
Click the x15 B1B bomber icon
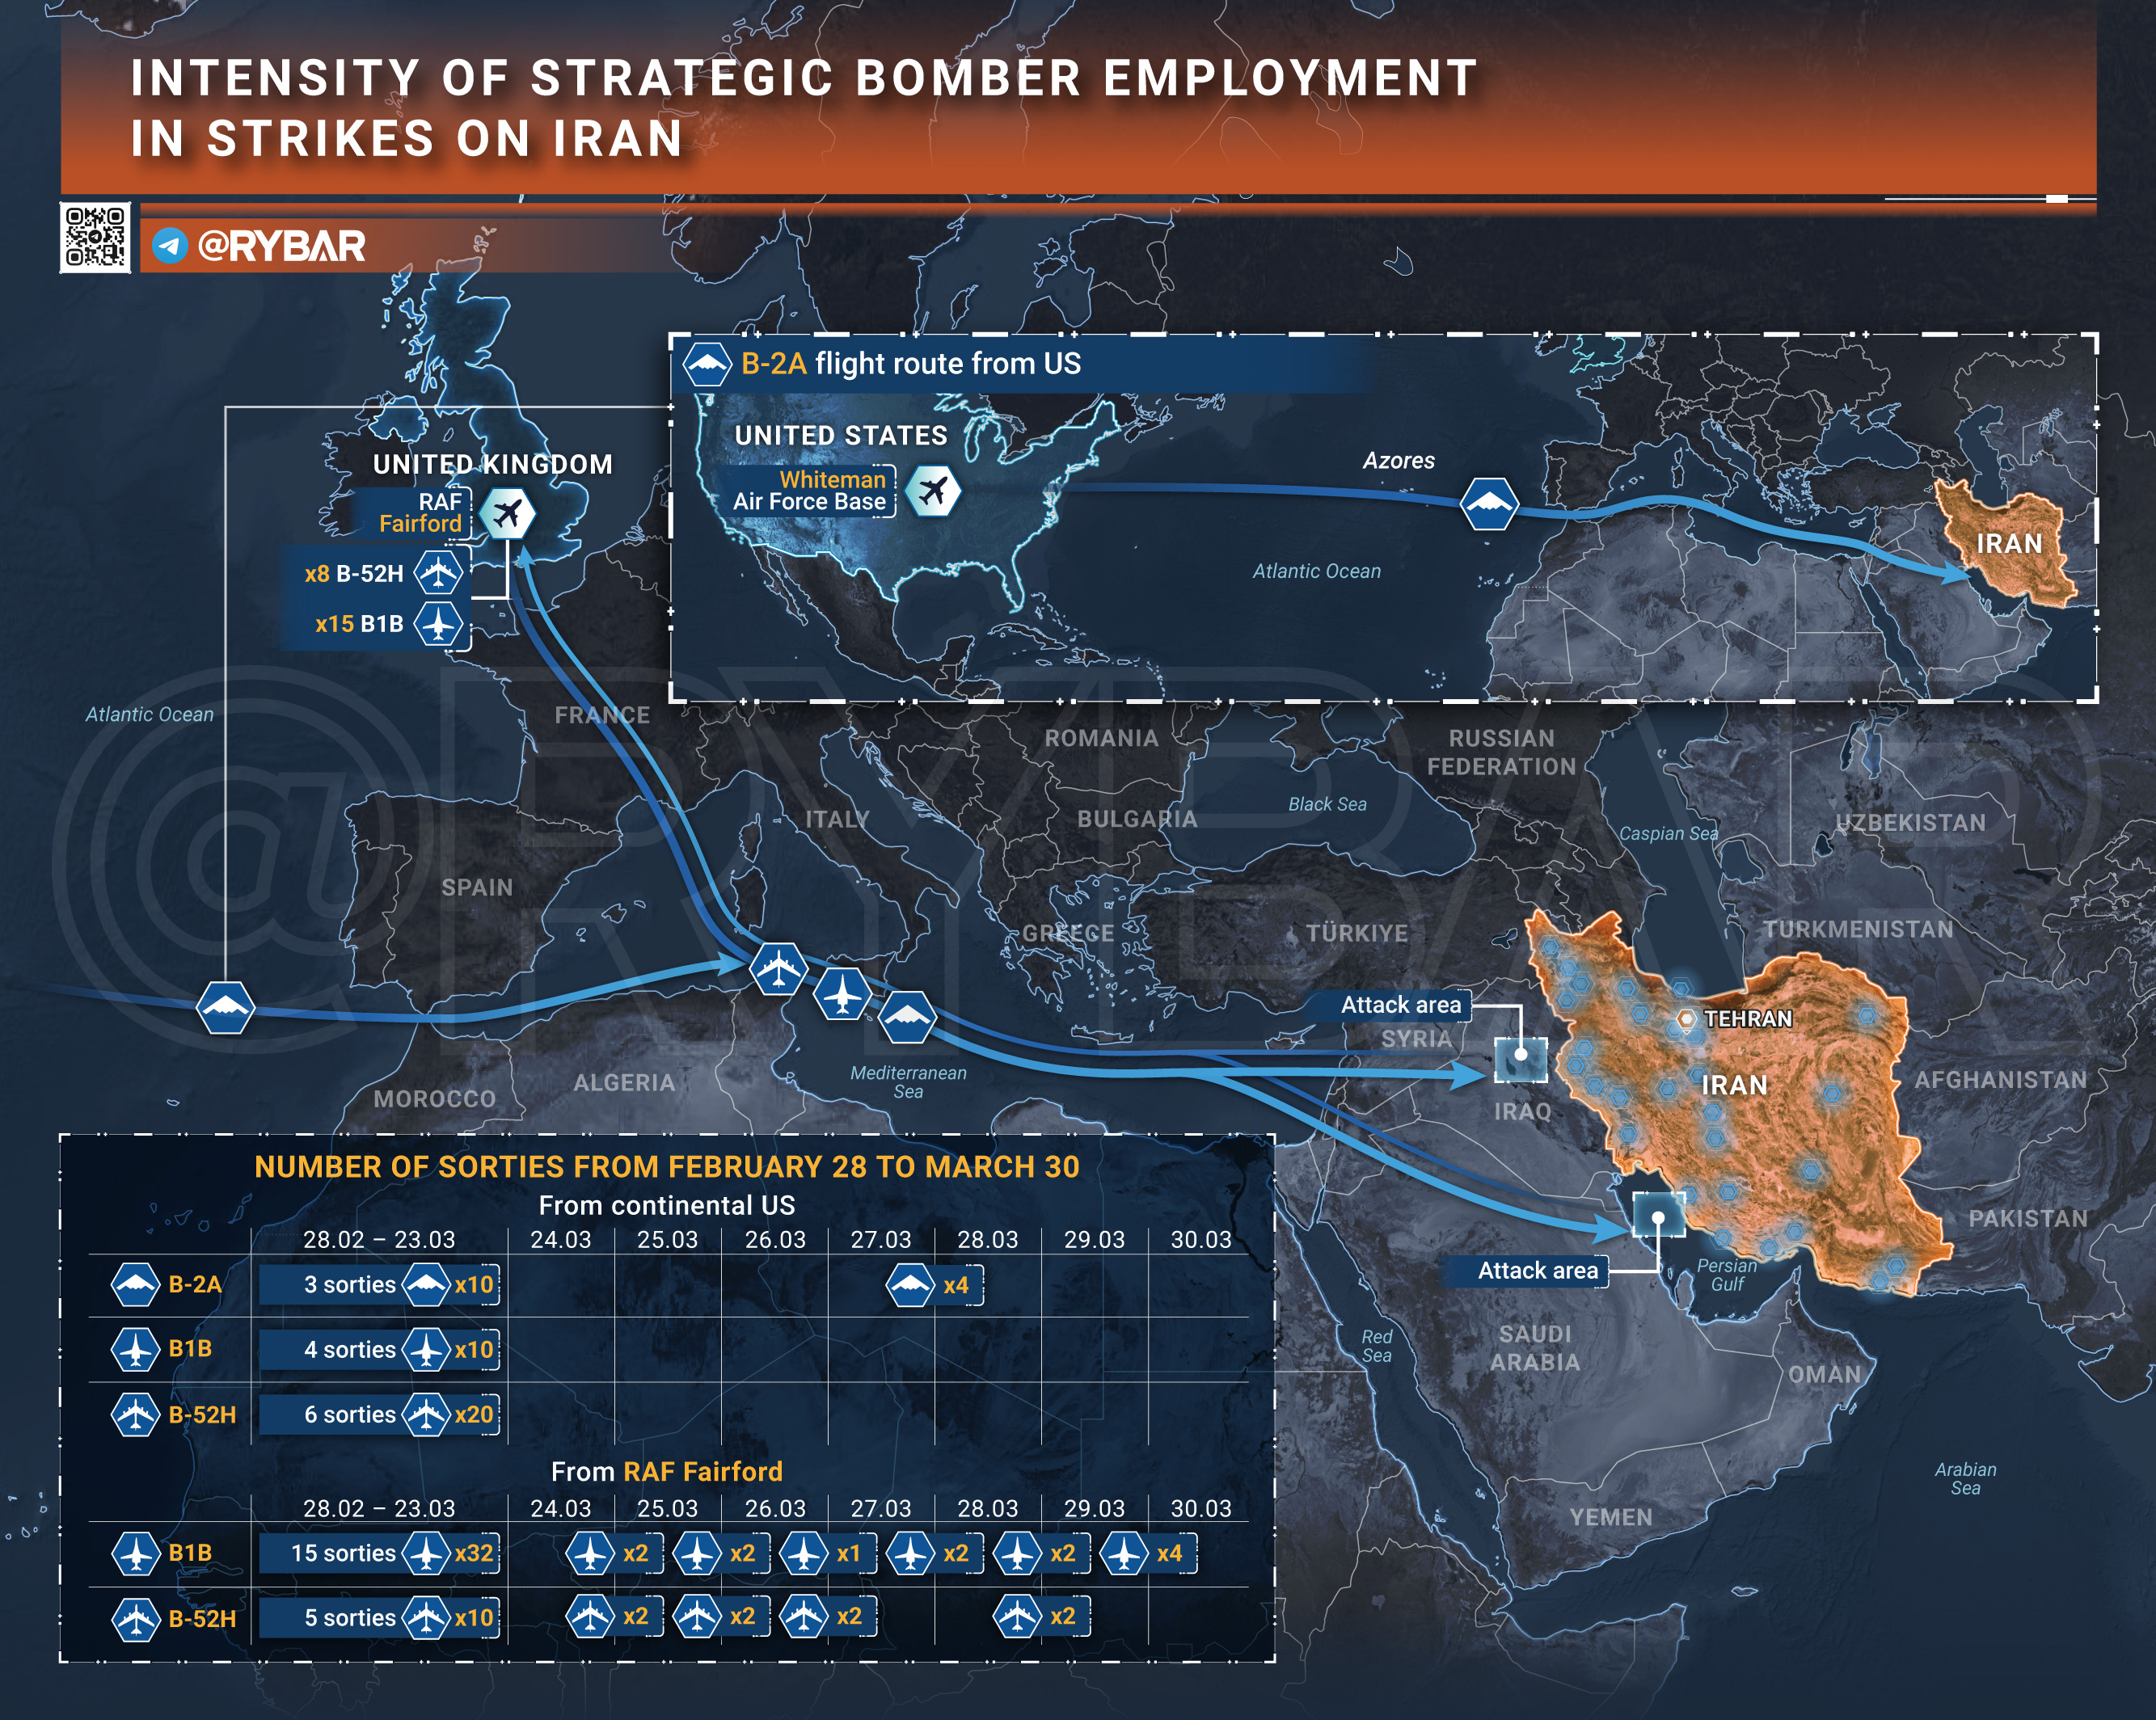pyautogui.click(x=438, y=624)
